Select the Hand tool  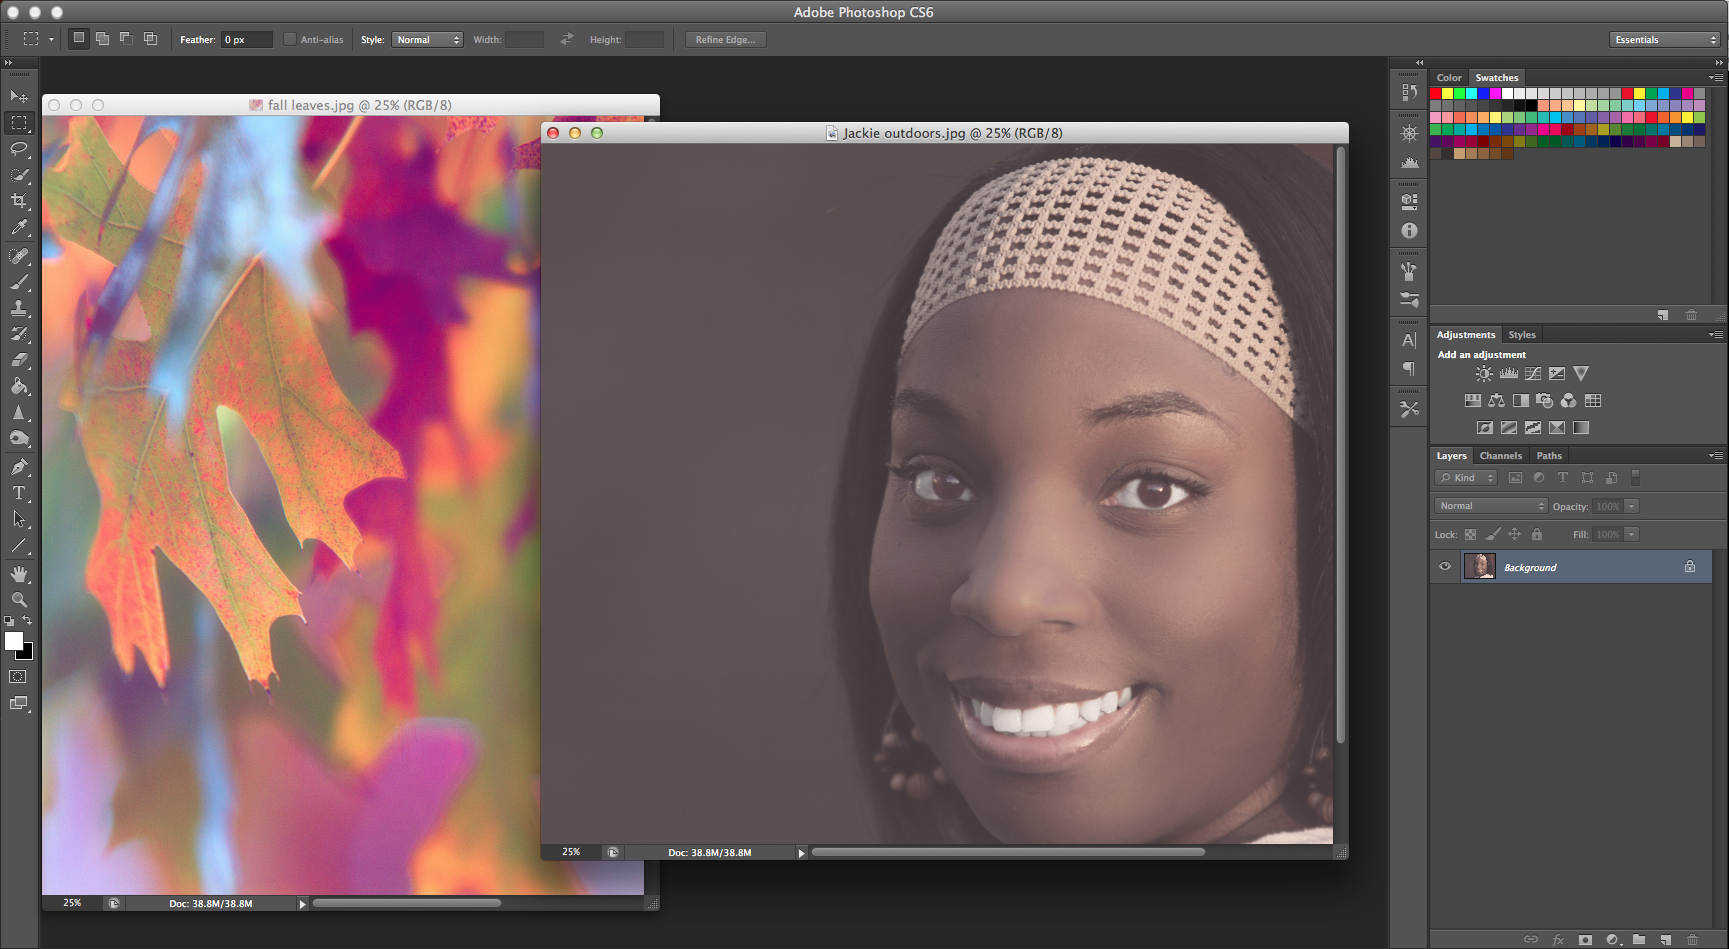(x=19, y=574)
